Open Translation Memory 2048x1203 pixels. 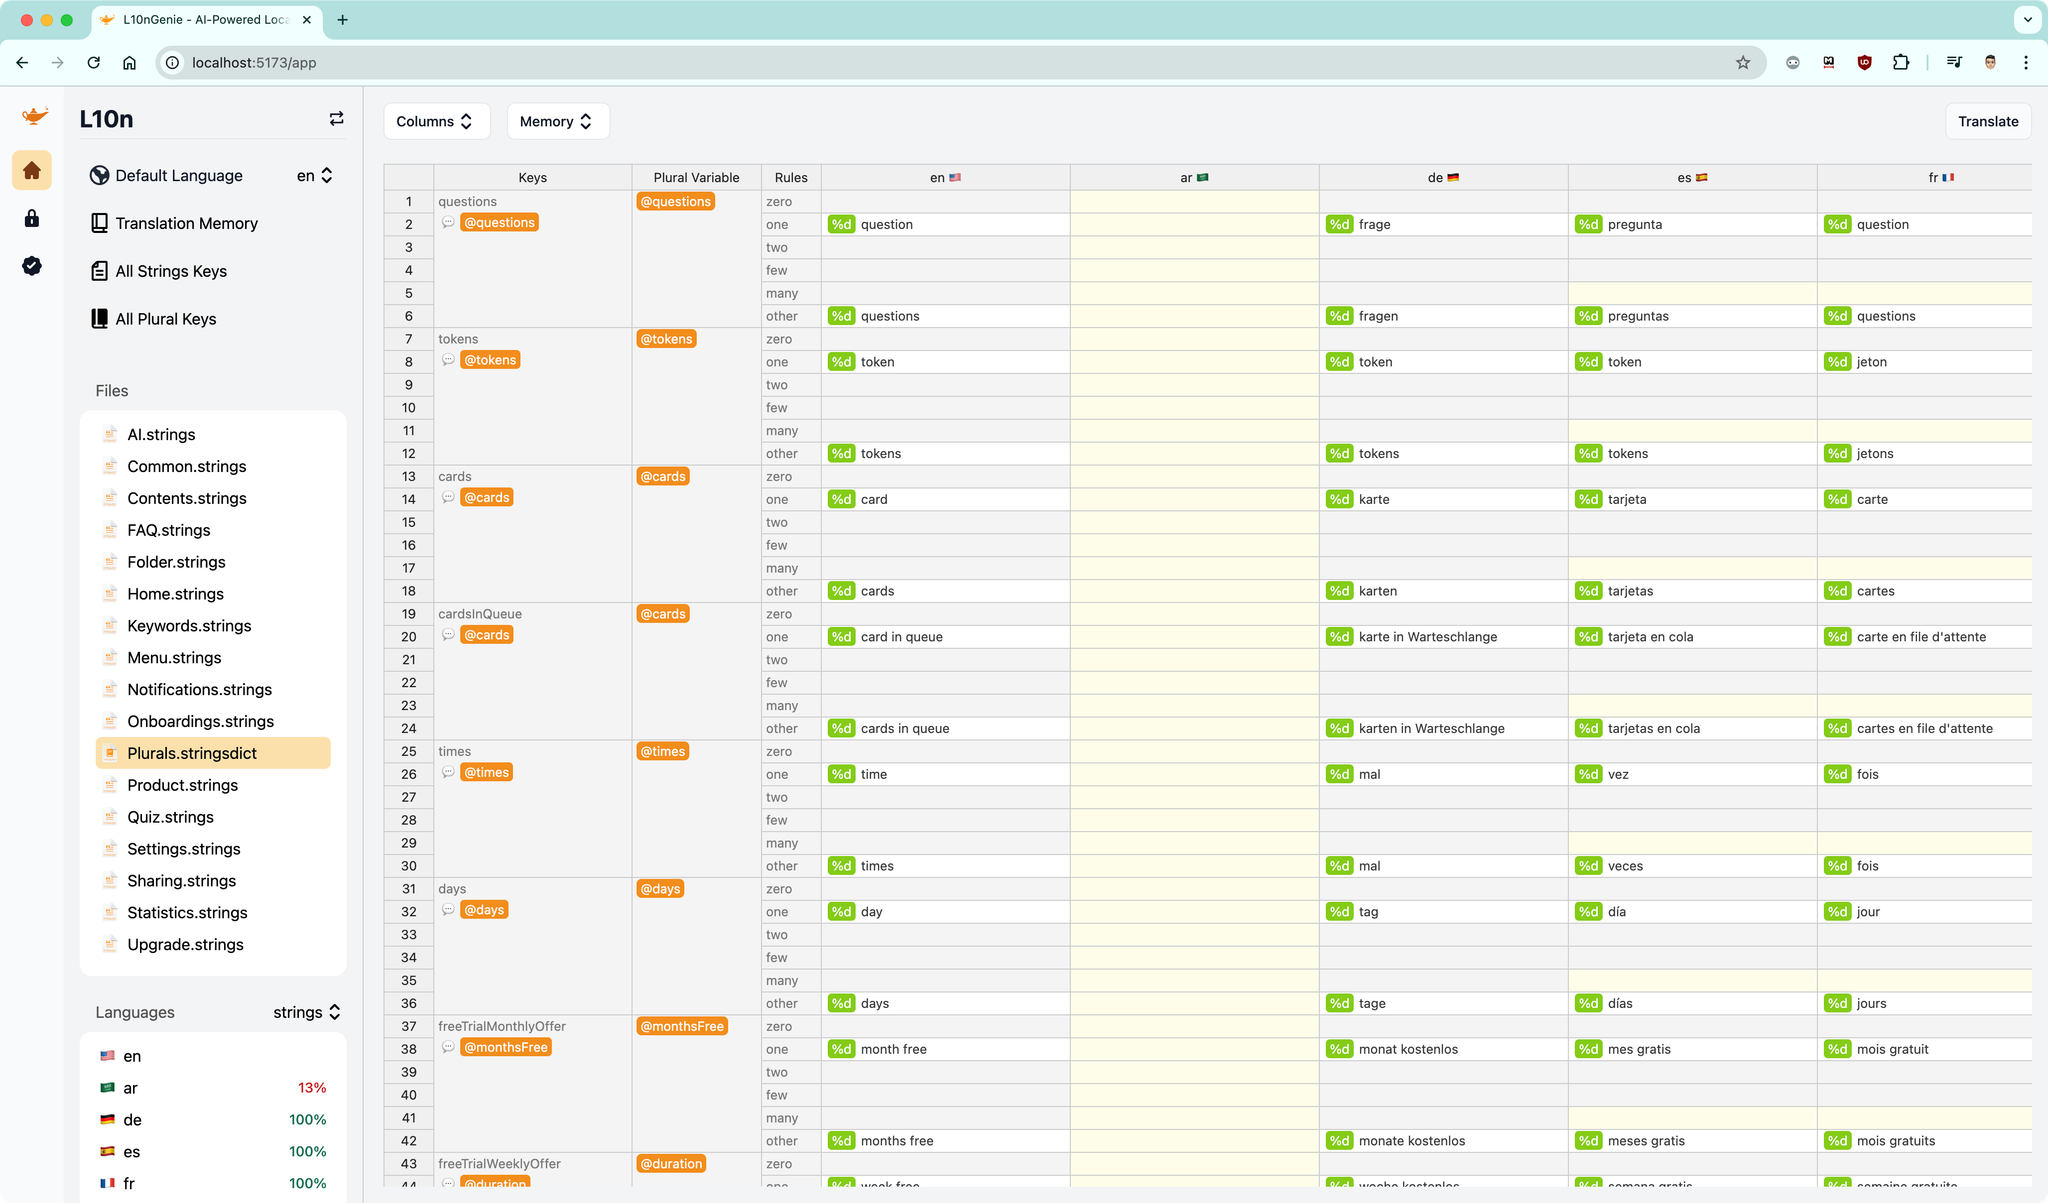pyautogui.click(x=186, y=223)
